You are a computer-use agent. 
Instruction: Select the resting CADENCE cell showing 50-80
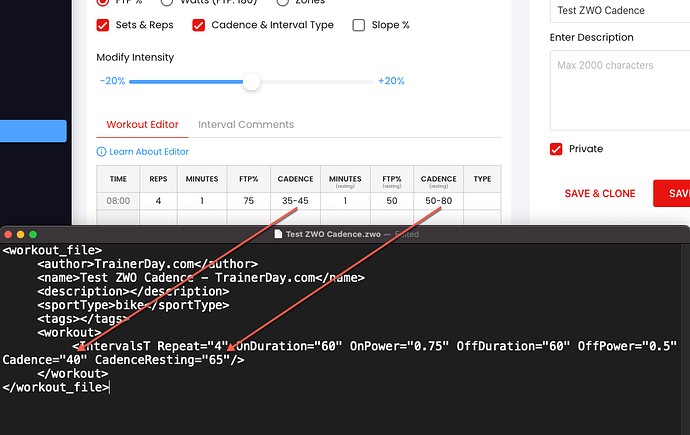click(438, 201)
